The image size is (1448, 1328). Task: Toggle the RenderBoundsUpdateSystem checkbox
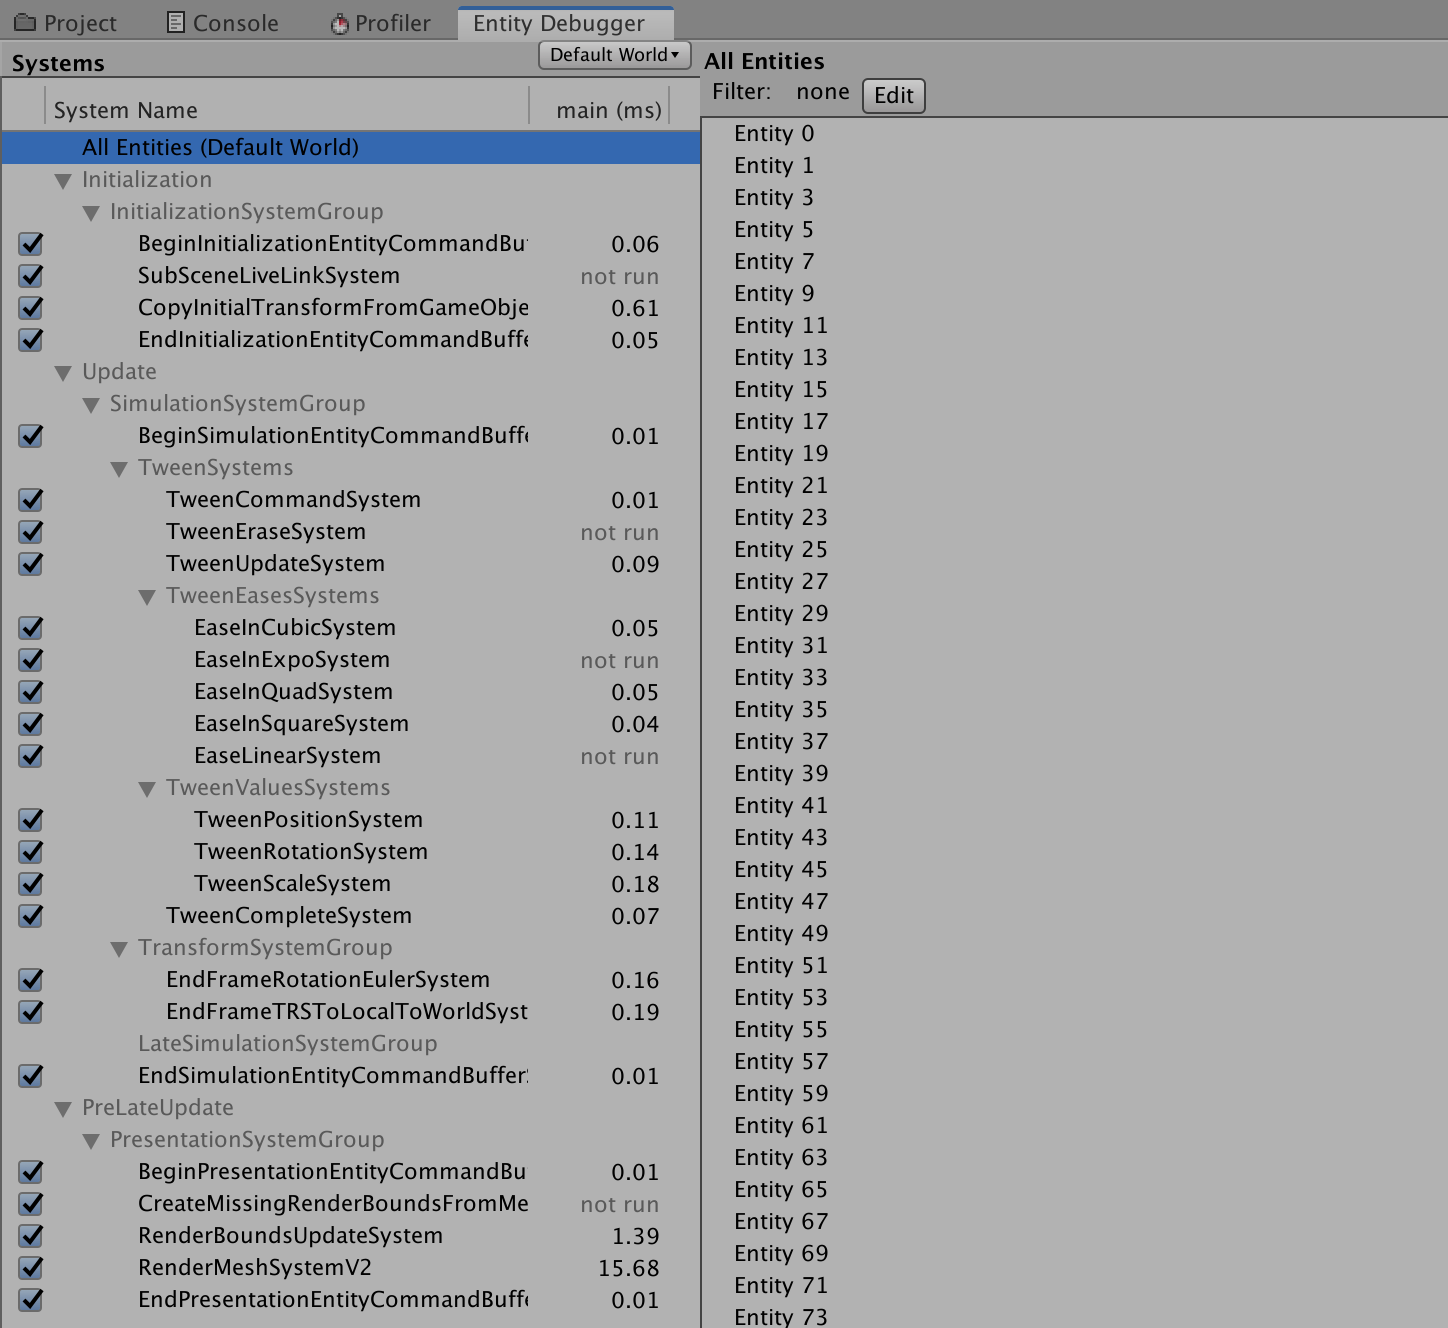tap(30, 1236)
